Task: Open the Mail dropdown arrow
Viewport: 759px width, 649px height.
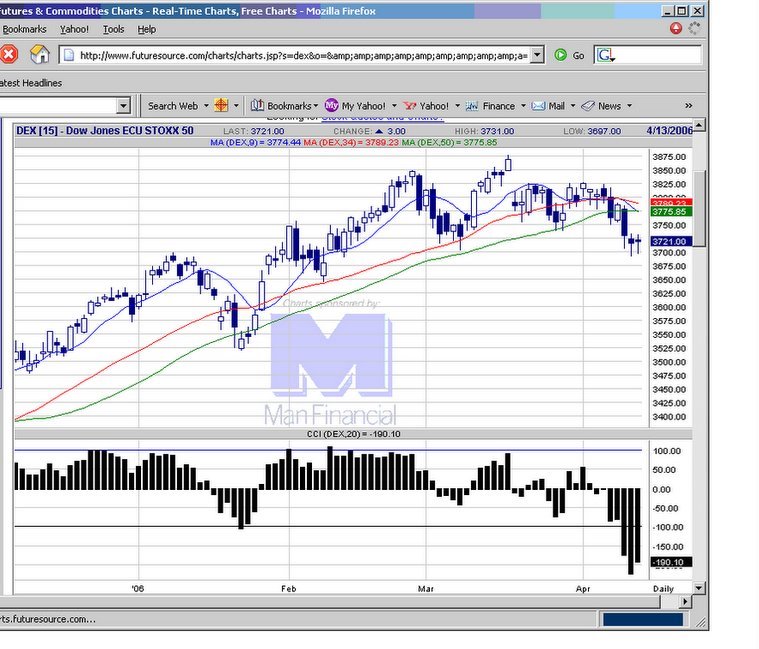Action: 573,106
